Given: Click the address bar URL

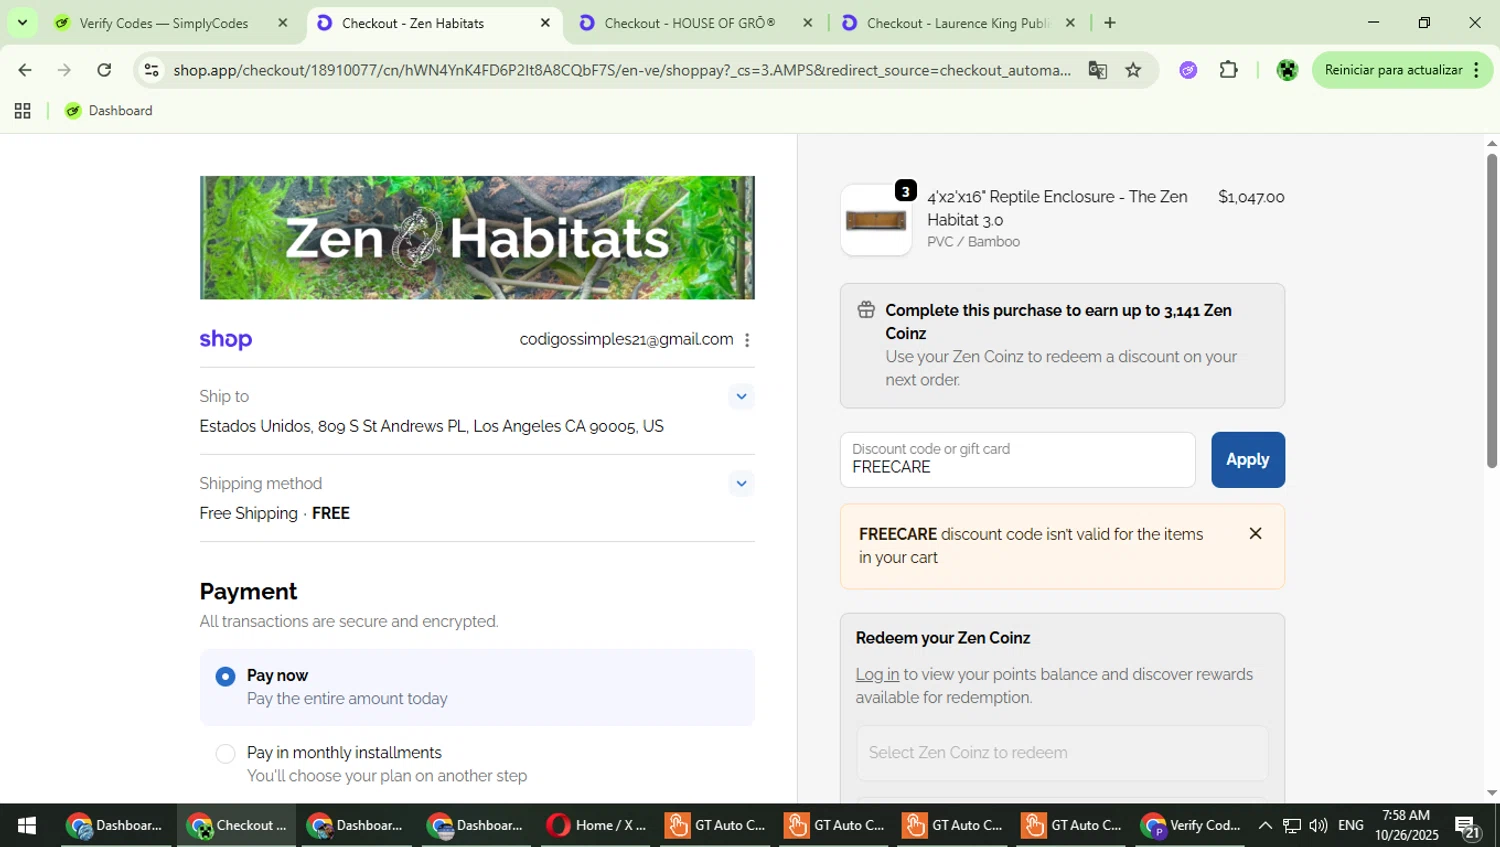Looking at the screenshot, I should coord(620,70).
